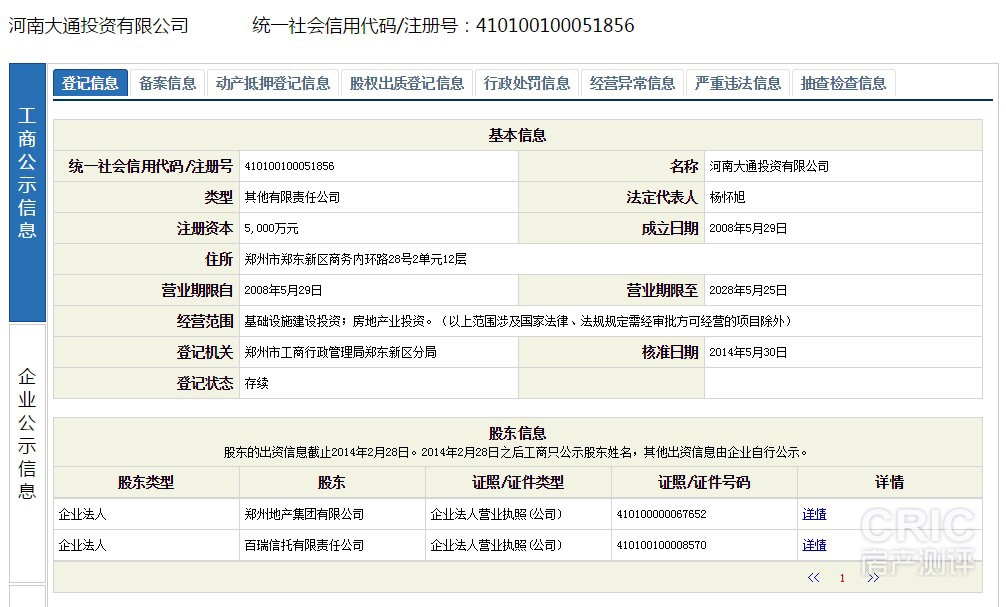Switch to the 备案信息 tab

(167, 83)
